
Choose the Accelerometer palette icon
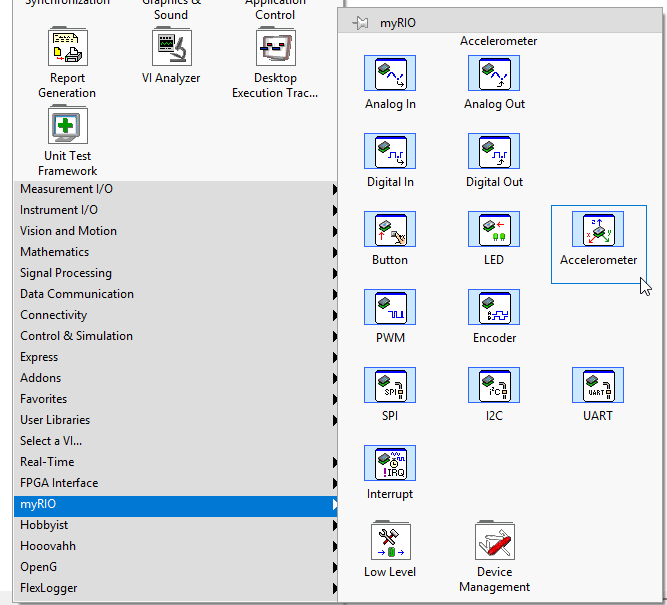(x=598, y=229)
